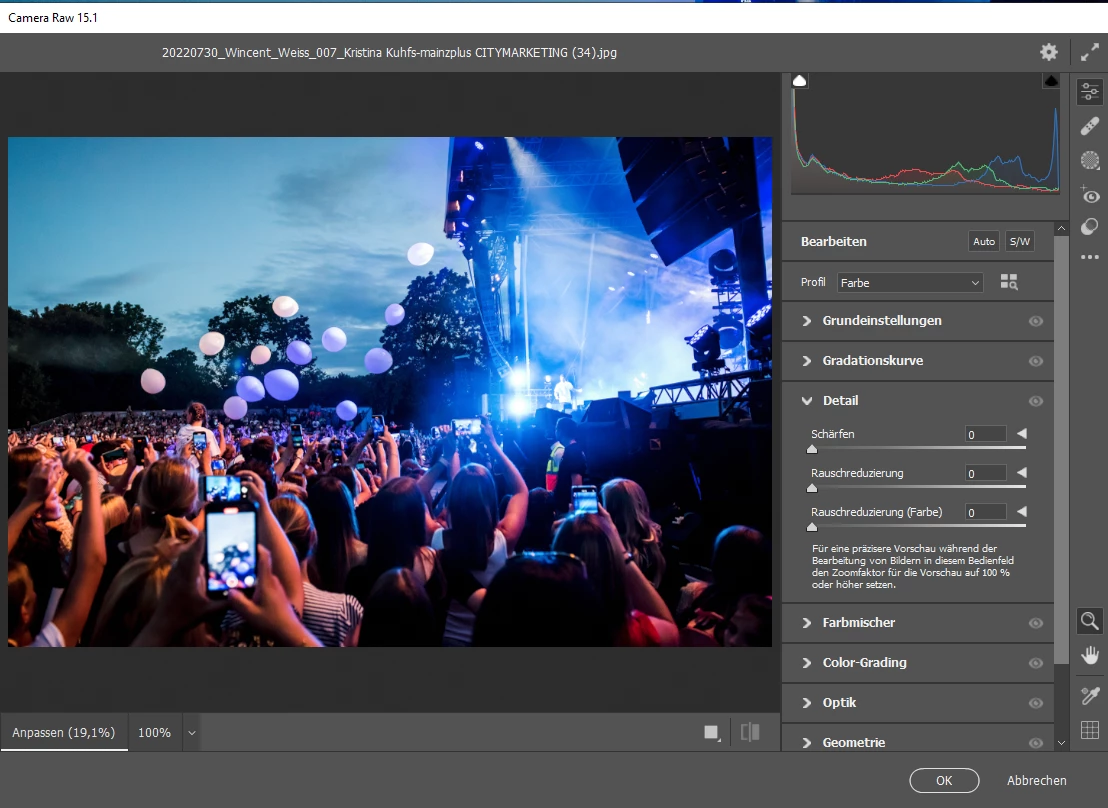Click the Rauschreduzierung slider handle
The width and height of the screenshot is (1108, 808).
pyautogui.click(x=812, y=488)
